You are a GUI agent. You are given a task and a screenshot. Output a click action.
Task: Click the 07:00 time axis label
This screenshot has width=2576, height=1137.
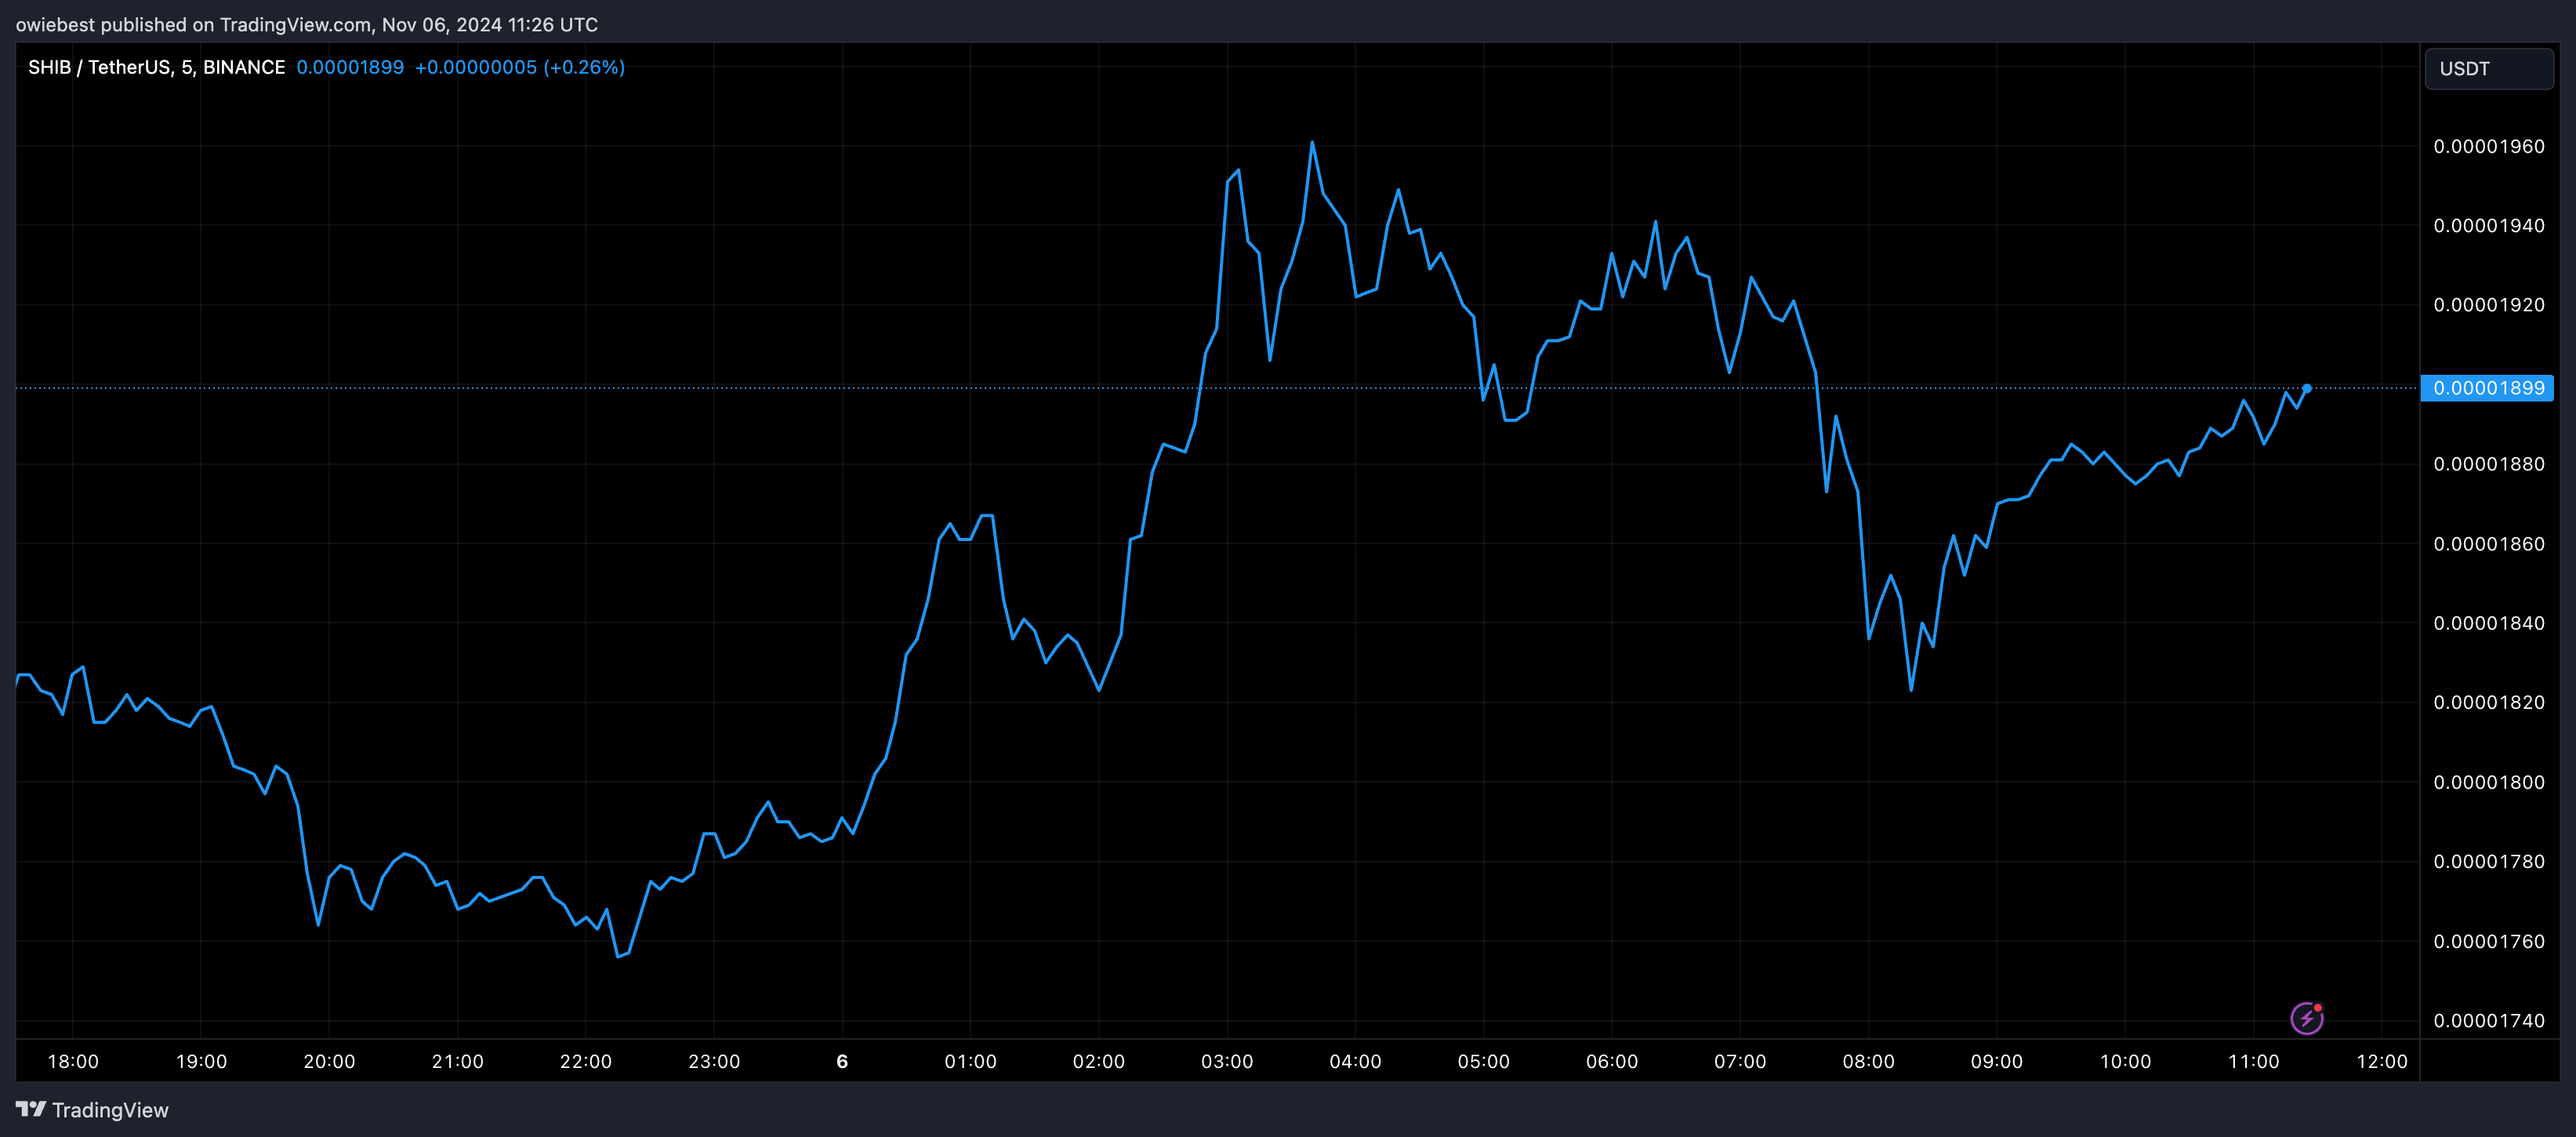click(1740, 1061)
